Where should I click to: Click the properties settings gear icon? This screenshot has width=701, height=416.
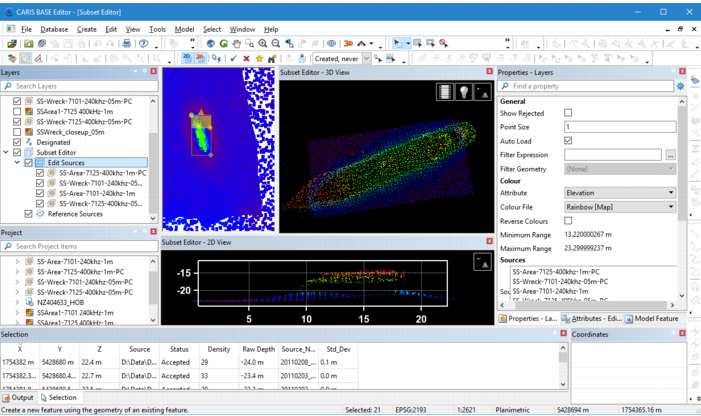(x=681, y=86)
